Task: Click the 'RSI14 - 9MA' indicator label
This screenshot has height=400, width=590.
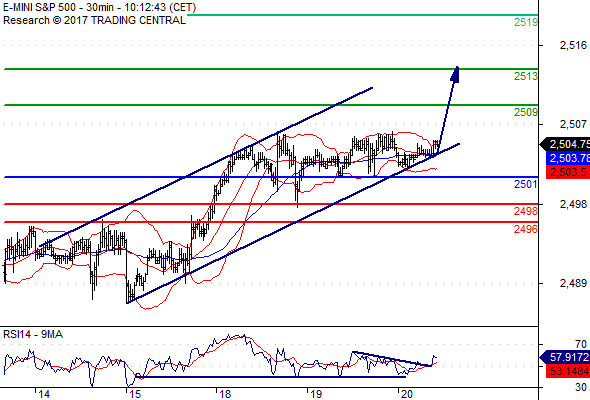Action: click(33, 334)
